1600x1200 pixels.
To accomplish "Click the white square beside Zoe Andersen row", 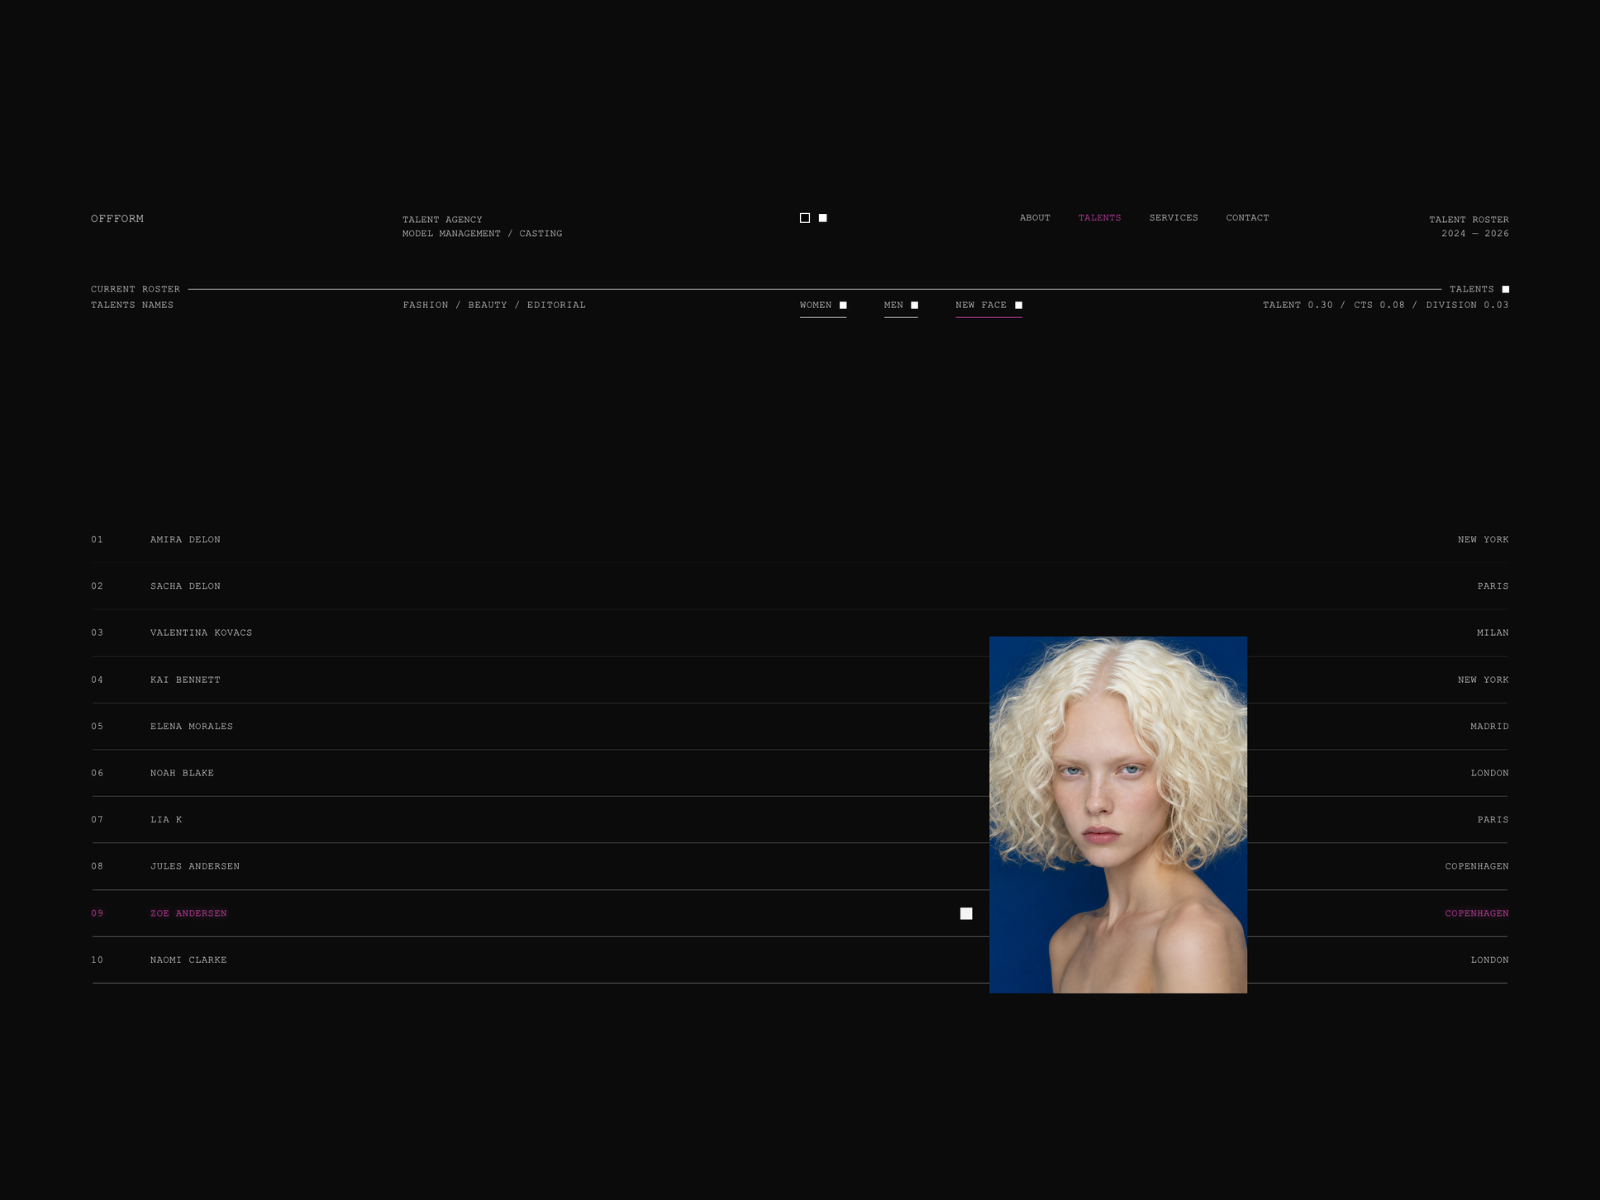I will point(966,913).
